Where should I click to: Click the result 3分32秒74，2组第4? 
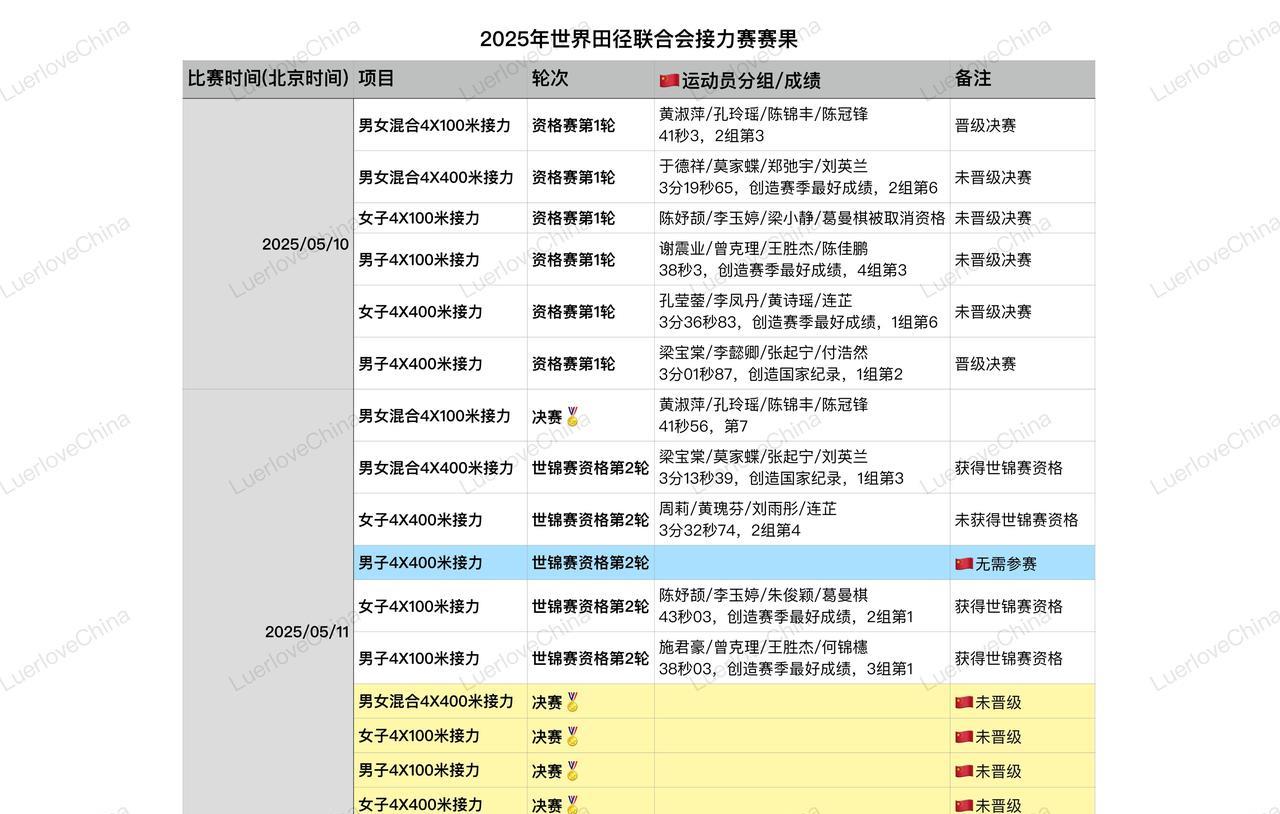pos(730,529)
